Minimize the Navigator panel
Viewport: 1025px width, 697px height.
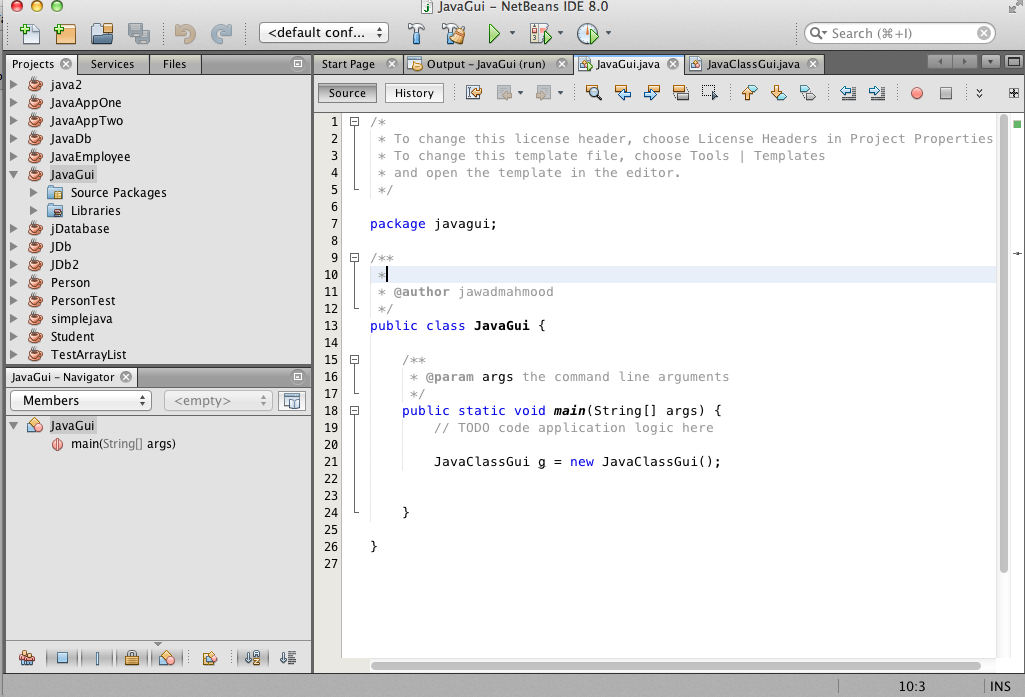(298, 377)
